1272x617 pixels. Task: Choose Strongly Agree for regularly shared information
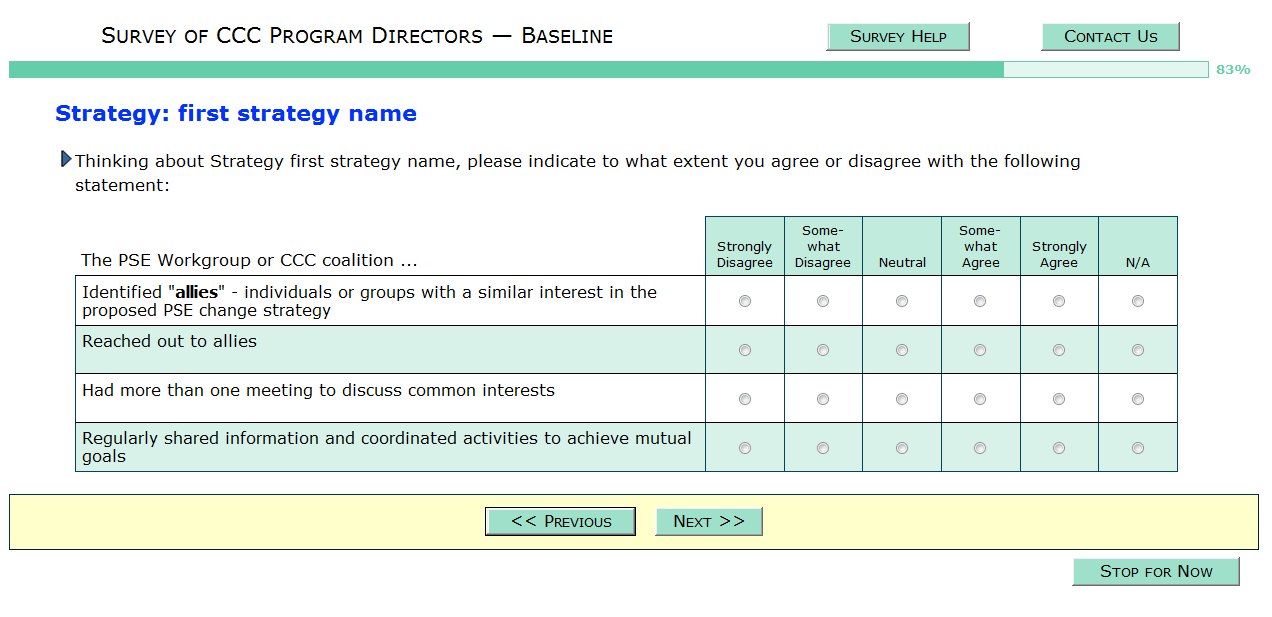point(1059,448)
